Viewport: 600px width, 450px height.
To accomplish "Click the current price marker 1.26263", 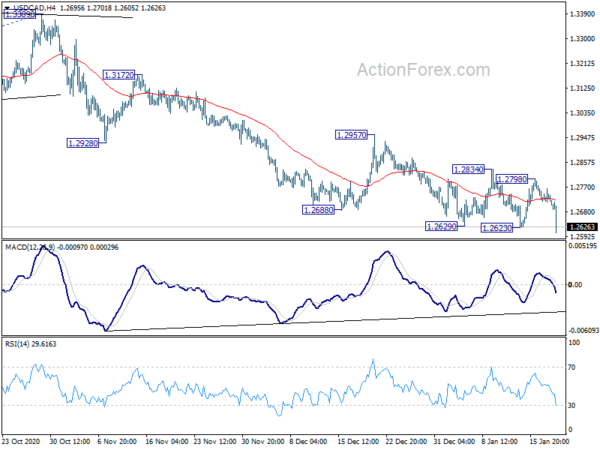I will point(582,227).
